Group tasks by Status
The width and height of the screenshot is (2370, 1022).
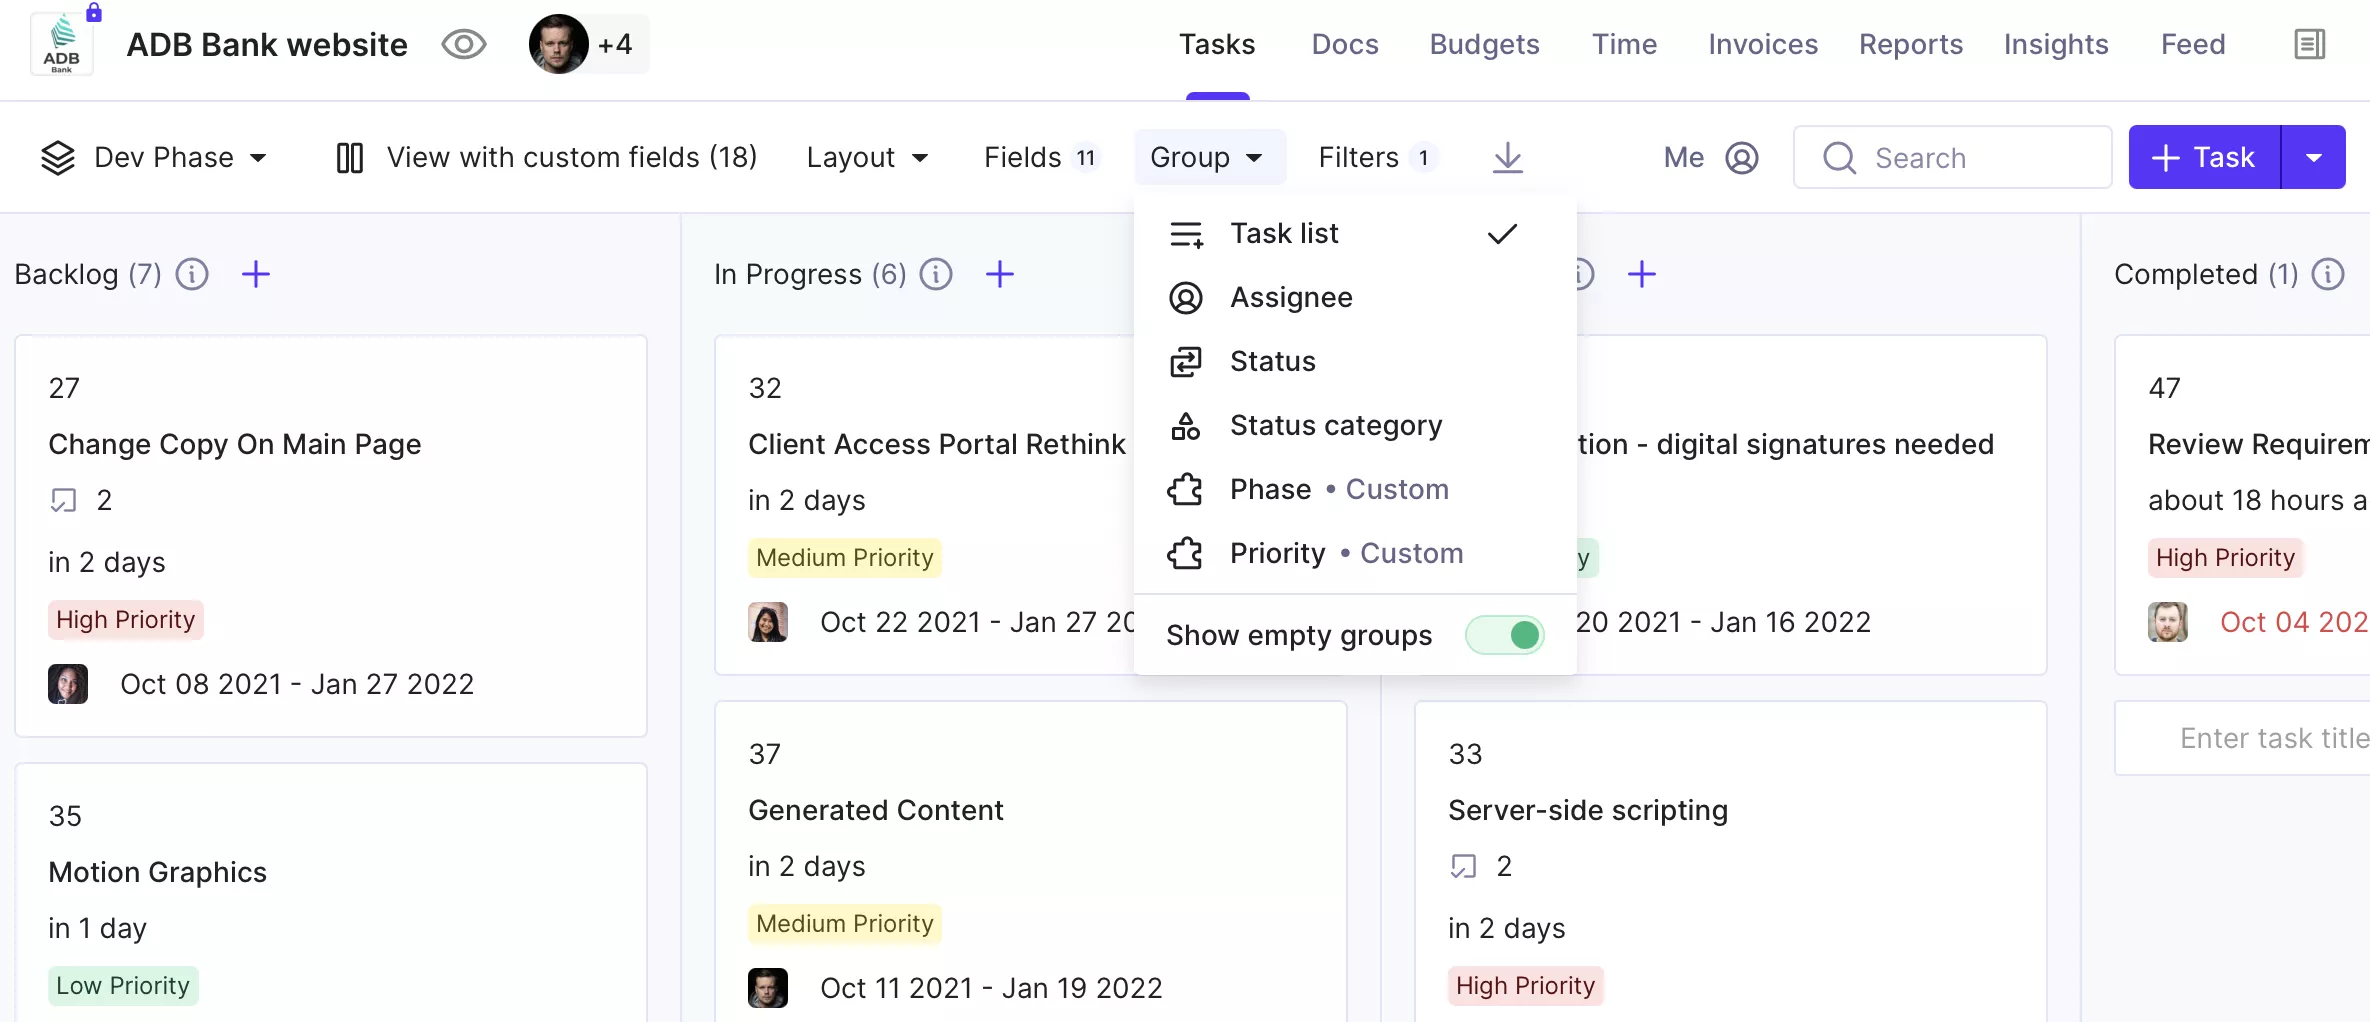[1355, 361]
